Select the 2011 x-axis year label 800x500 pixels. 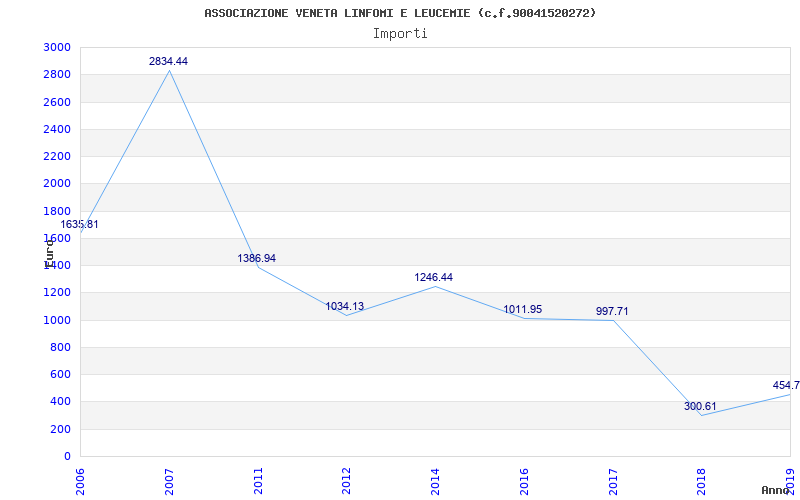(x=258, y=480)
